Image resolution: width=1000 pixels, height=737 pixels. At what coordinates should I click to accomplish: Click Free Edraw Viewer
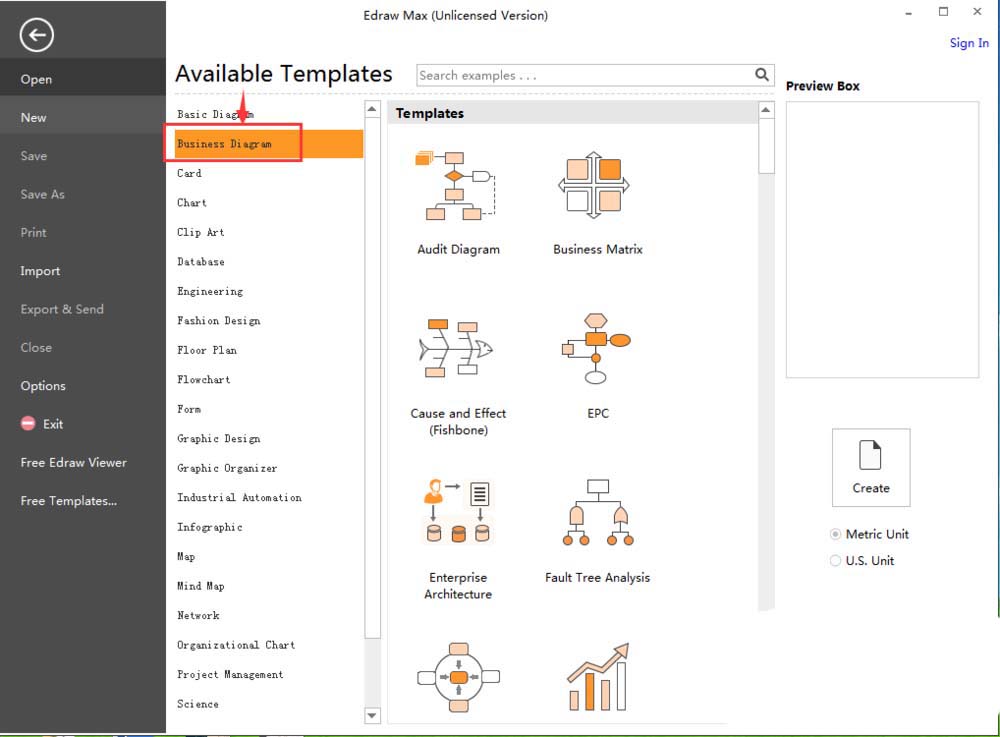tap(73, 462)
